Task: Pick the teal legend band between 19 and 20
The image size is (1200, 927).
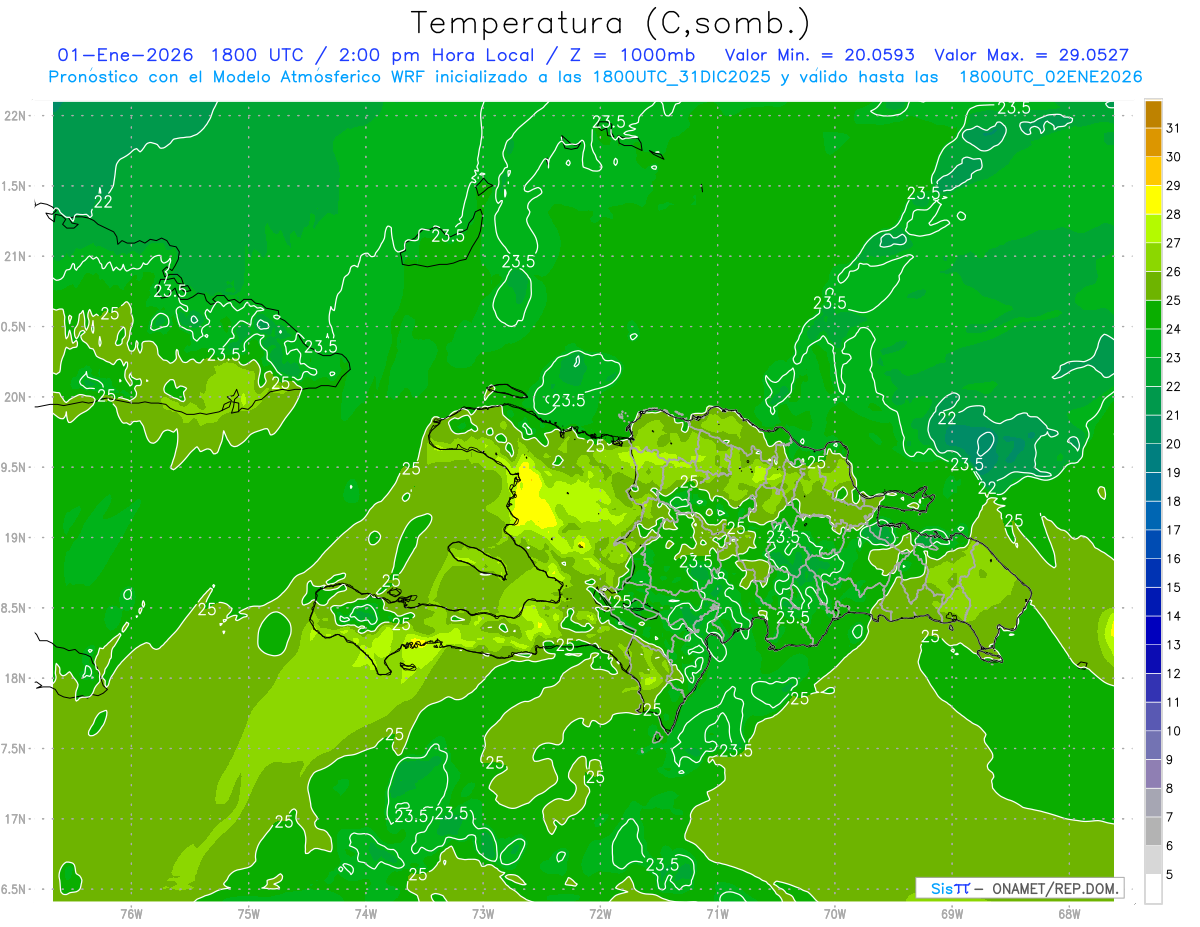Action: [1153, 459]
